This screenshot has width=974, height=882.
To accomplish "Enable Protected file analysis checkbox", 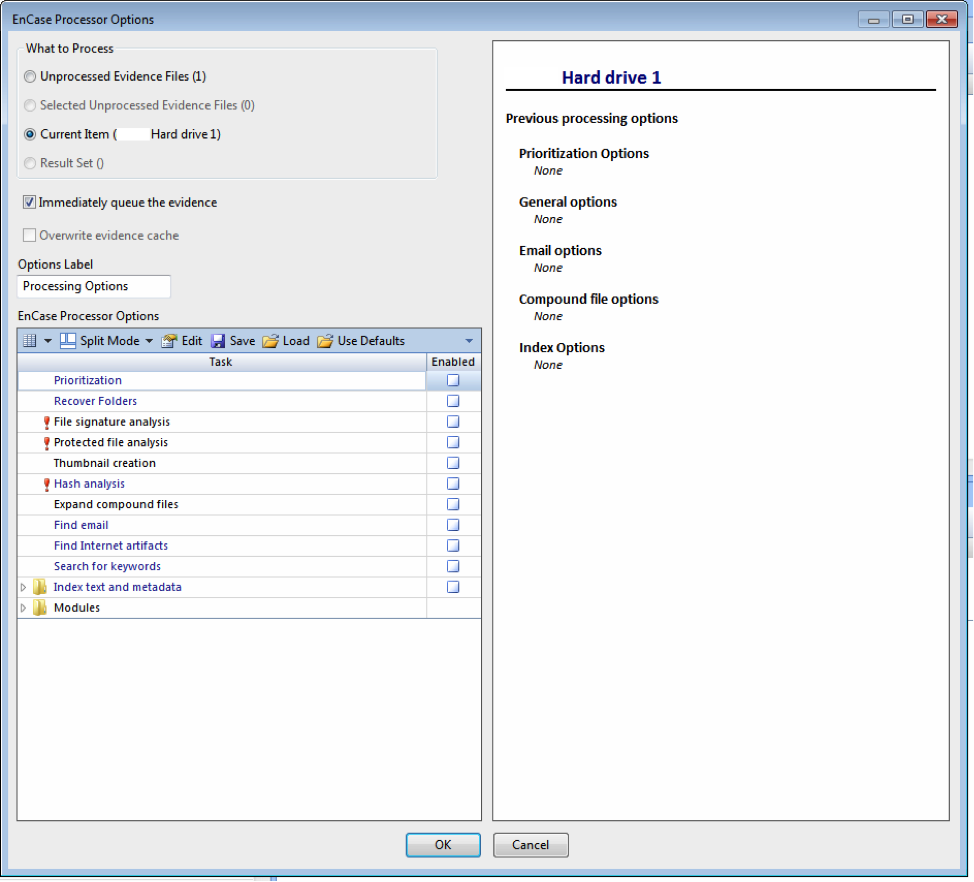I will coord(453,442).
